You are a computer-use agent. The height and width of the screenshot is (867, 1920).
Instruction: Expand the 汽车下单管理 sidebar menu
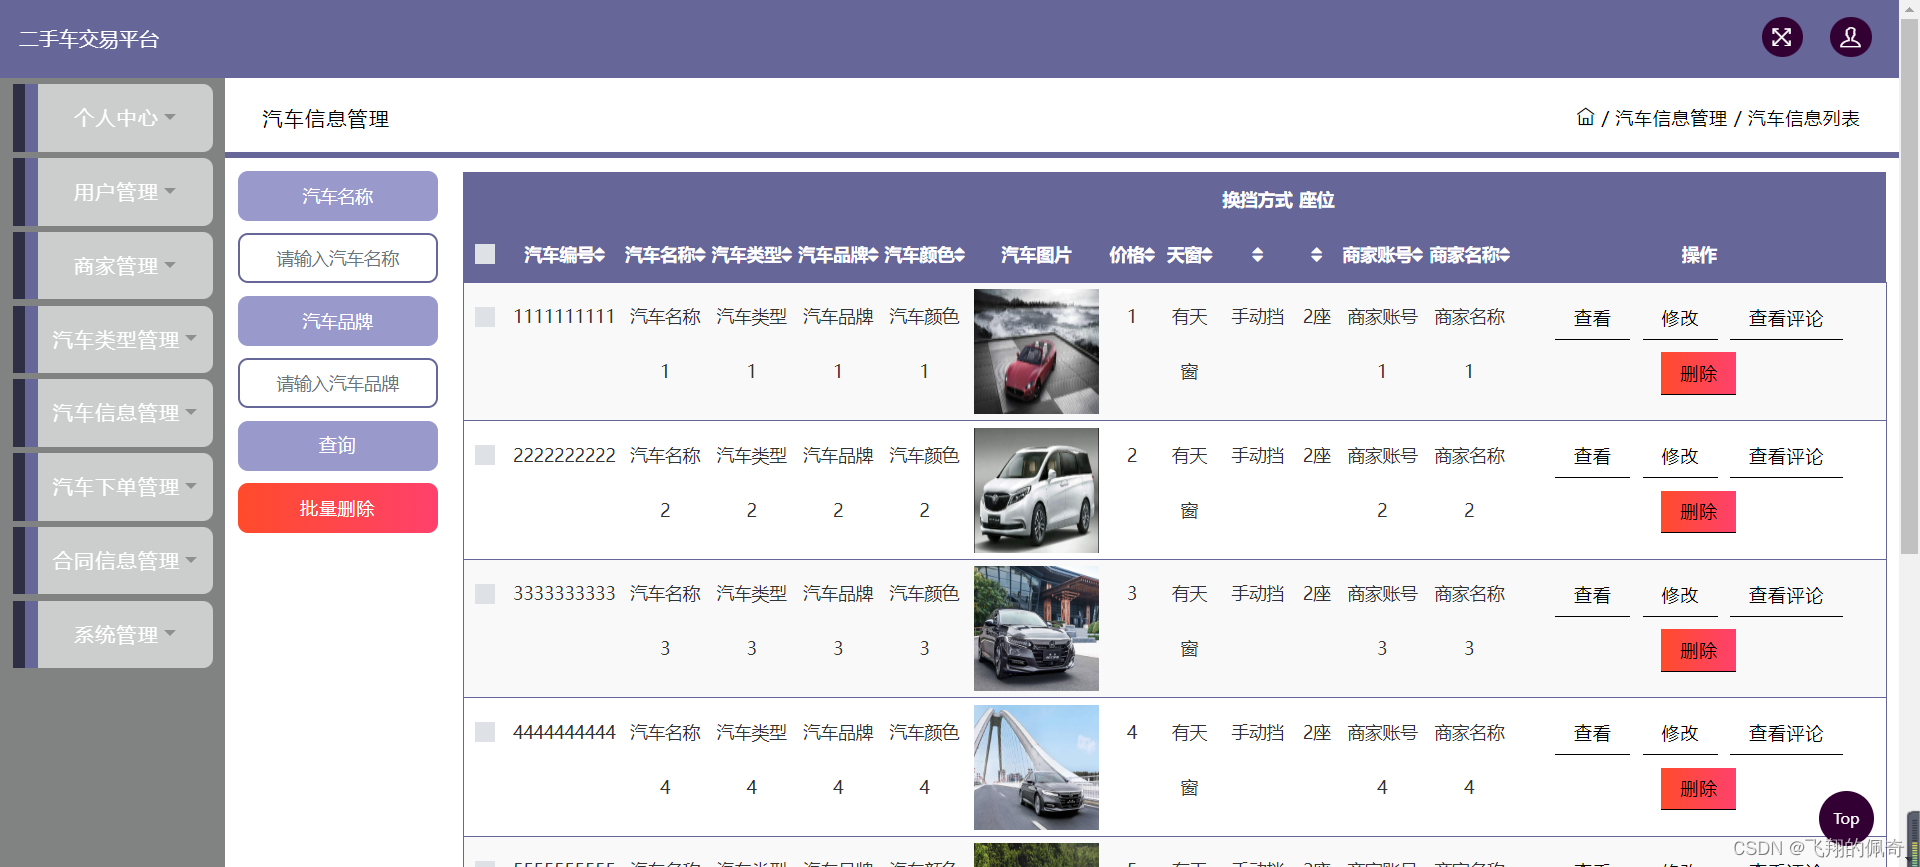pos(124,487)
